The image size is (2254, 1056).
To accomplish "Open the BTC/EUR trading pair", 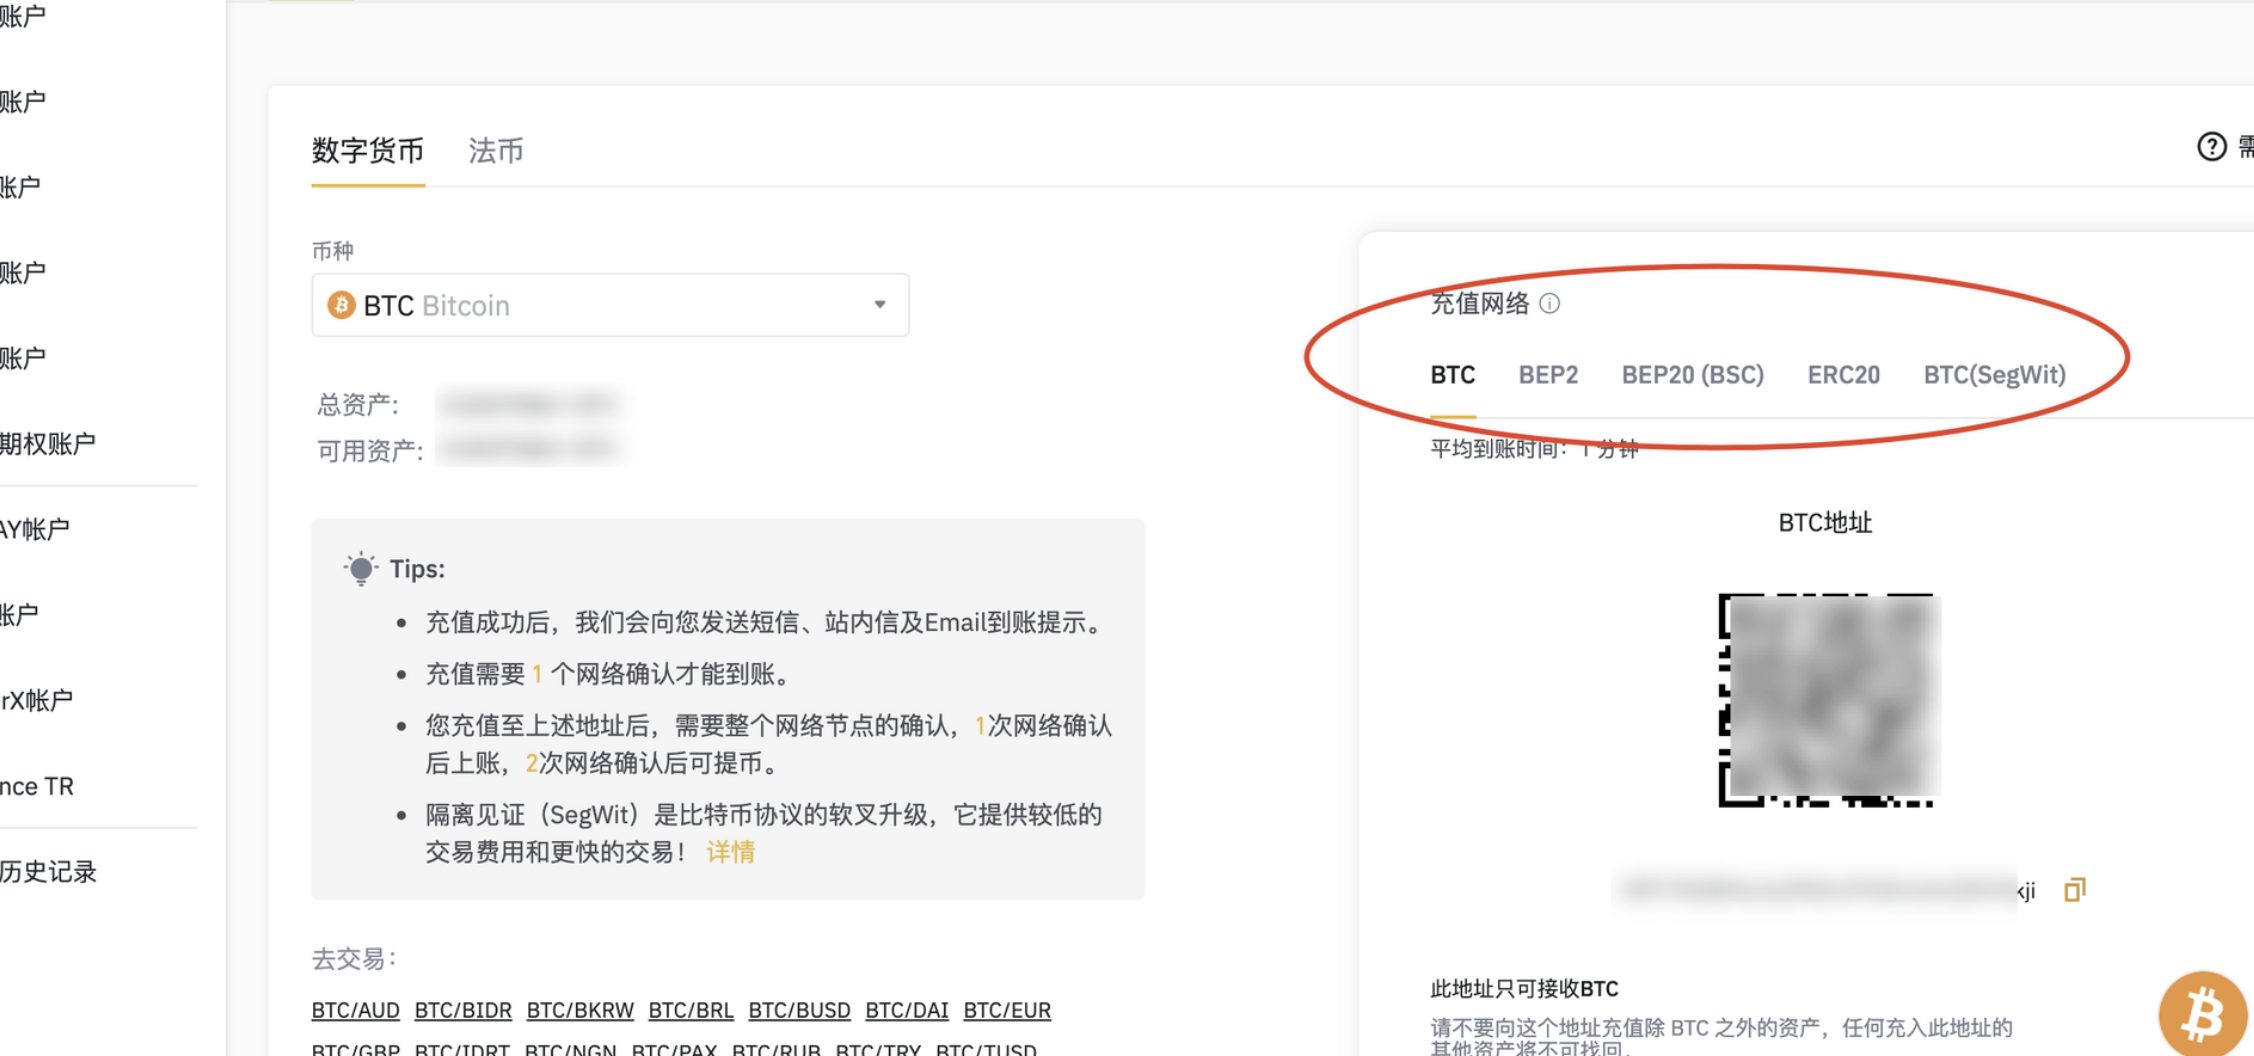I will pyautogui.click(x=1007, y=1010).
